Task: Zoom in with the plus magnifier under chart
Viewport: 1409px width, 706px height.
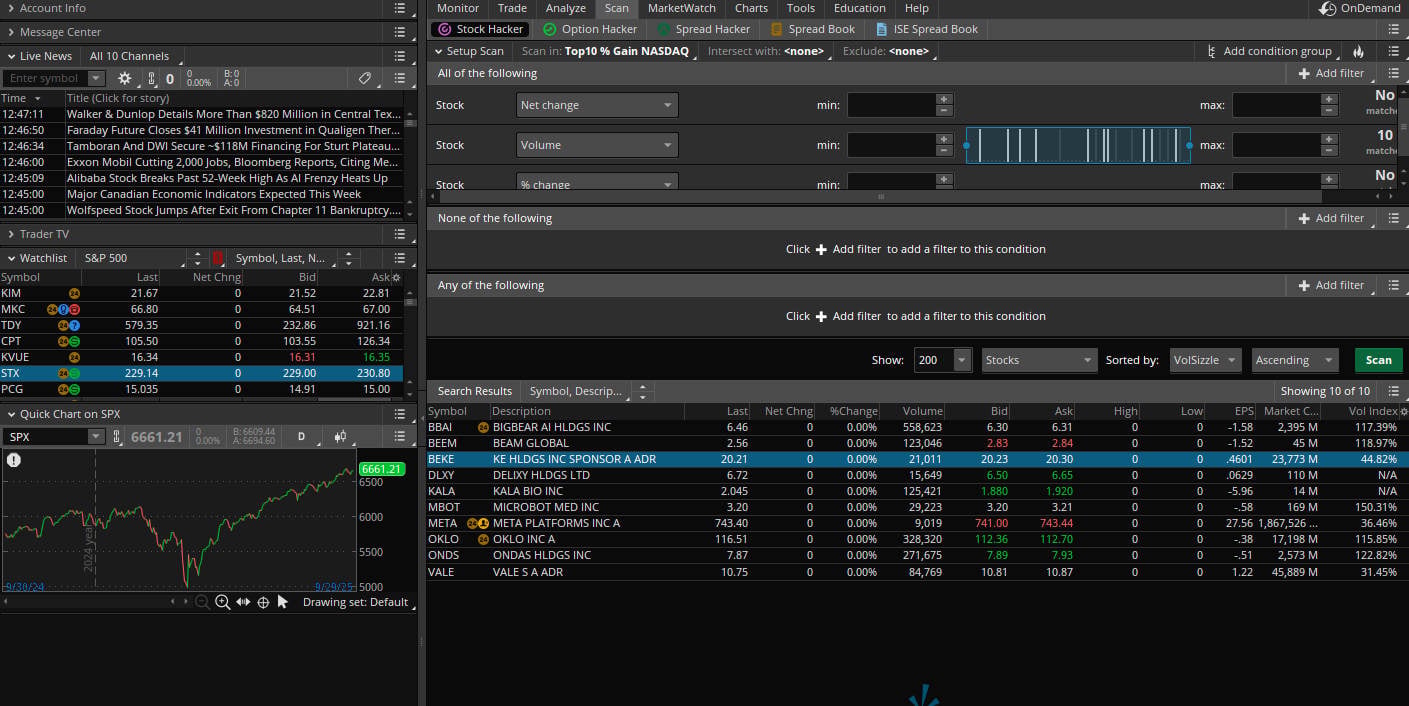Action: [222, 602]
